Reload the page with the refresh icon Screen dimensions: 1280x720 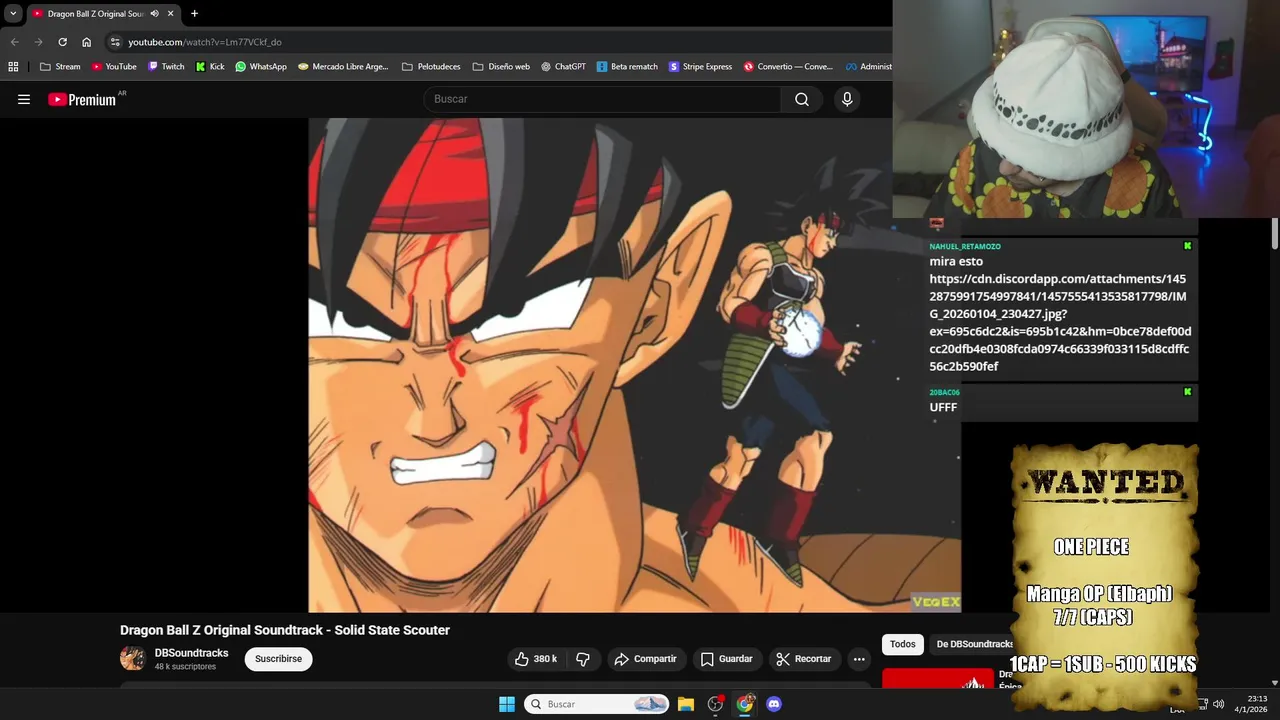62,42
